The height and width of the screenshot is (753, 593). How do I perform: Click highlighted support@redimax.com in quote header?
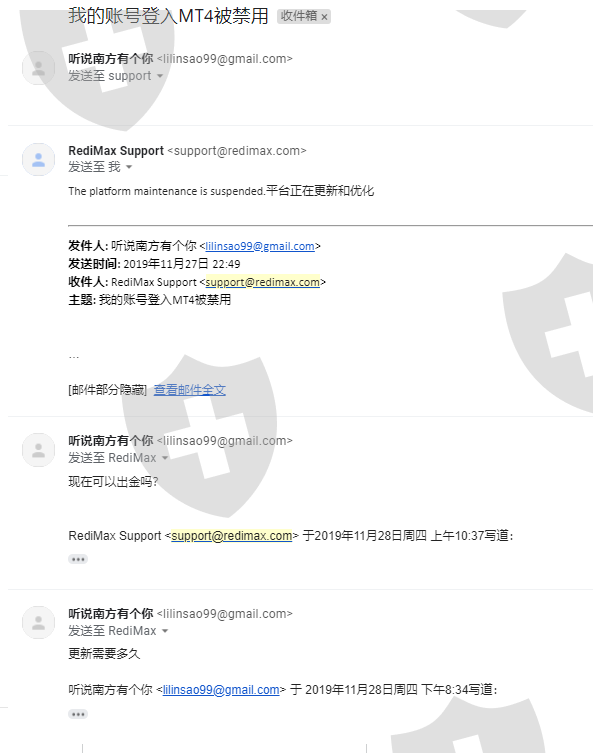[231, 535]
